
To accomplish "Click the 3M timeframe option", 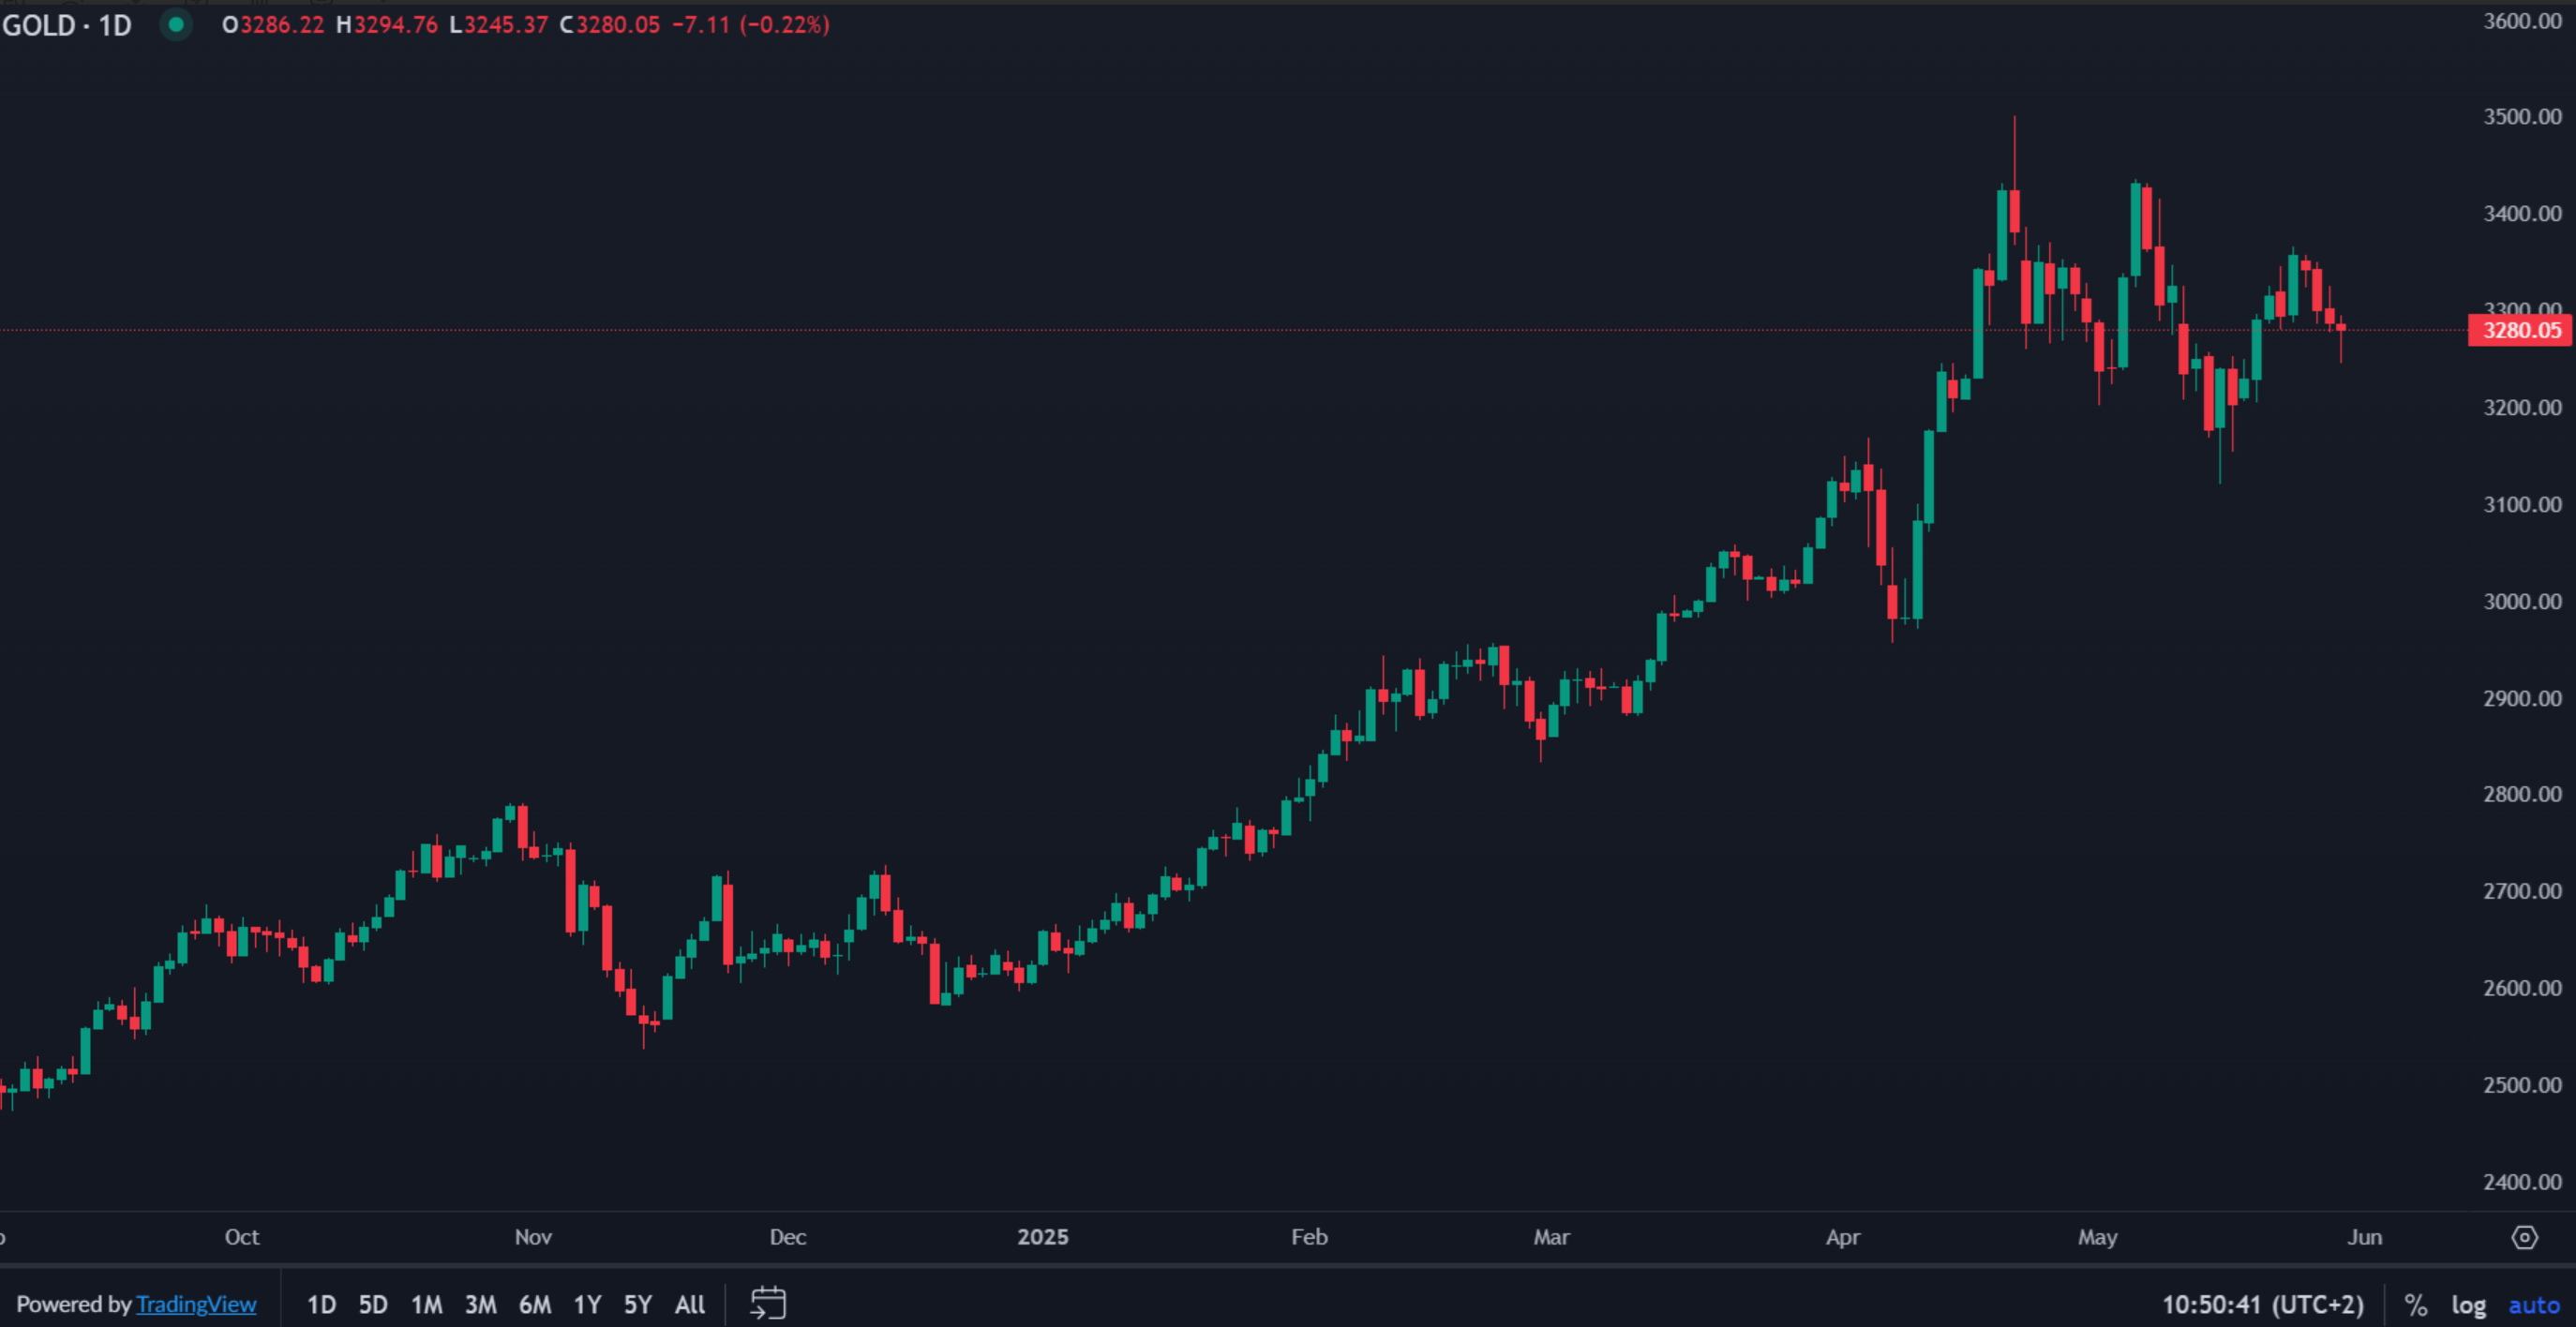I will click(x=480, y=1304).
